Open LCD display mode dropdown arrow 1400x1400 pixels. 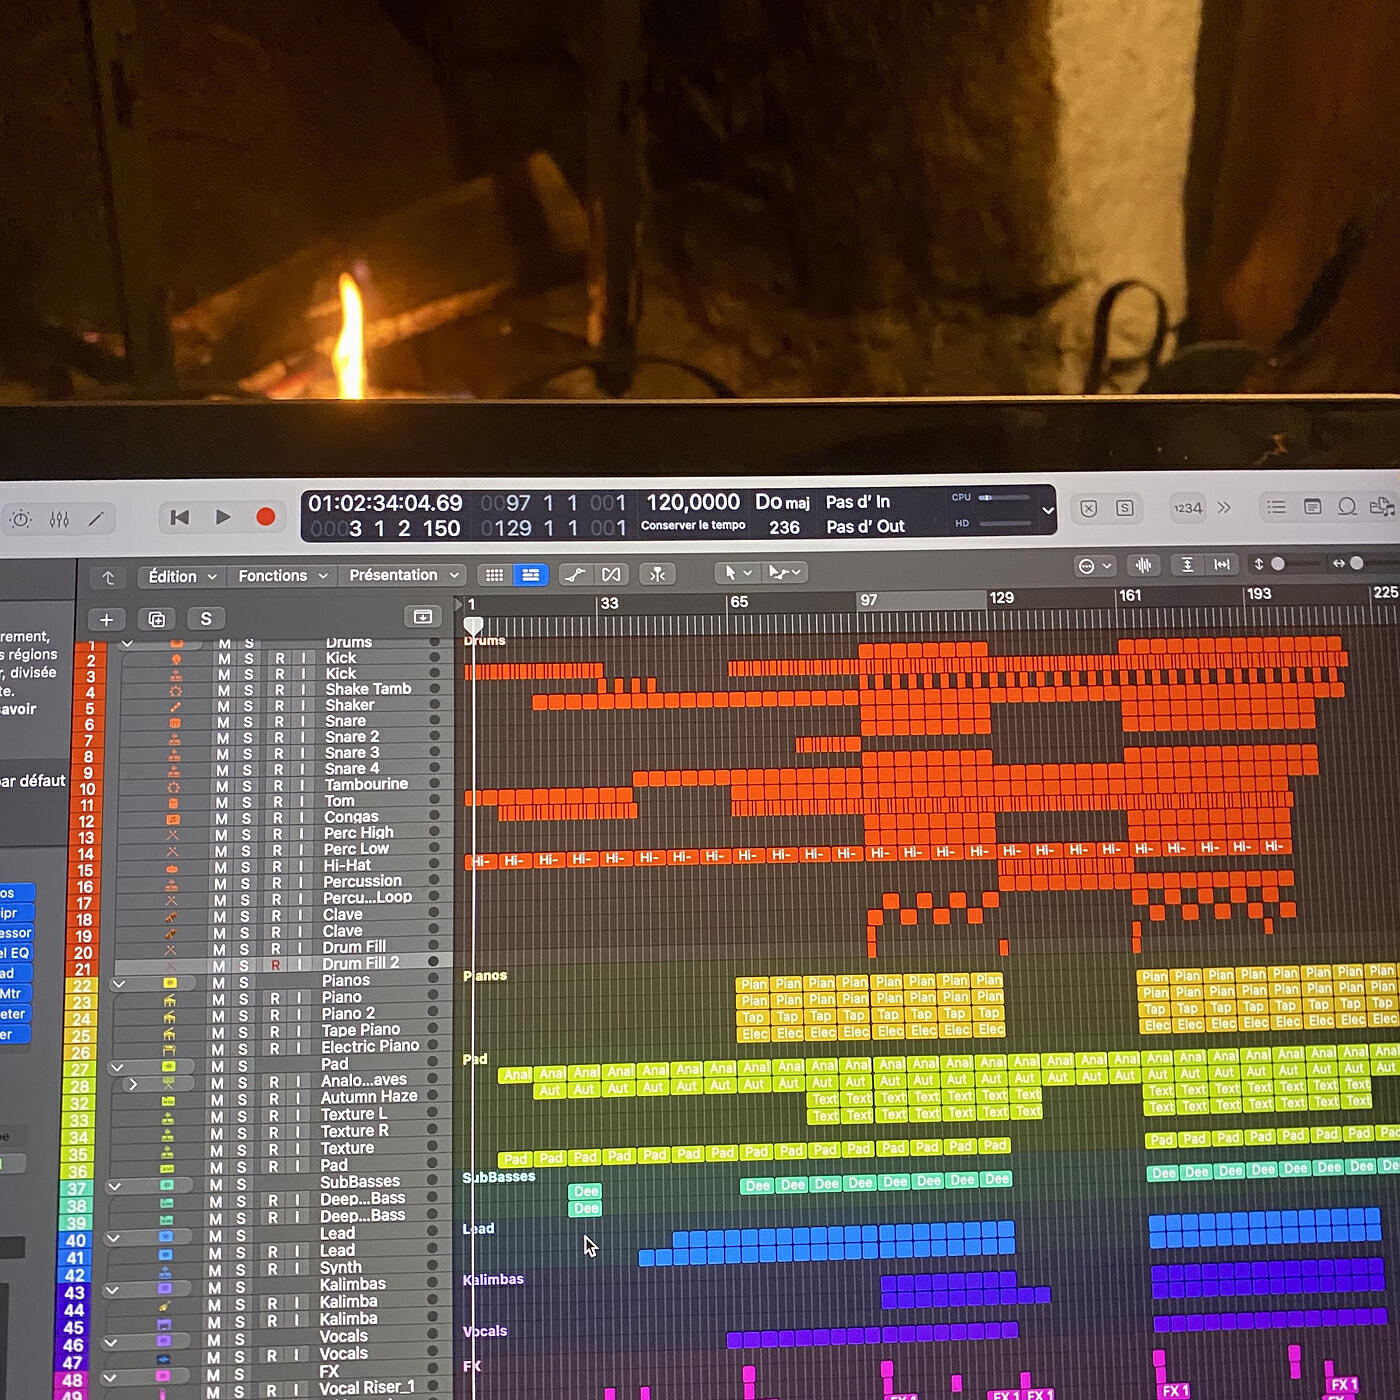click(x=1048, y=510)
